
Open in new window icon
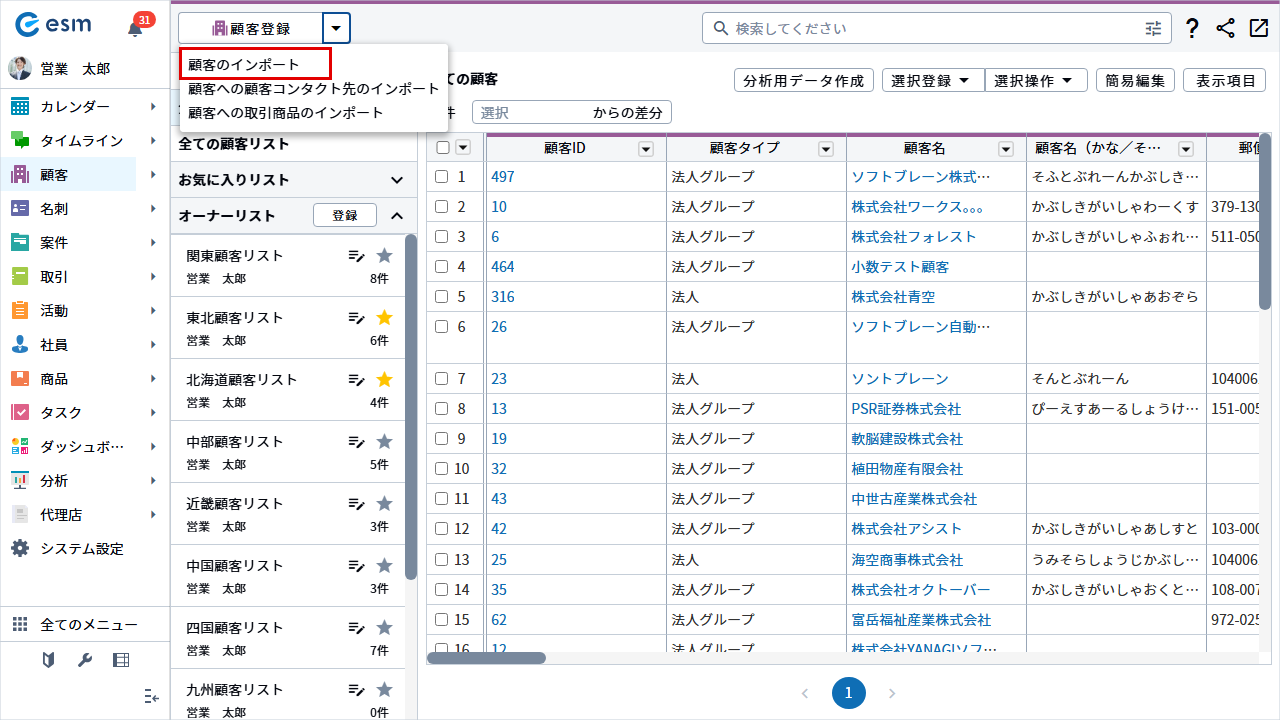[1258, 29]
